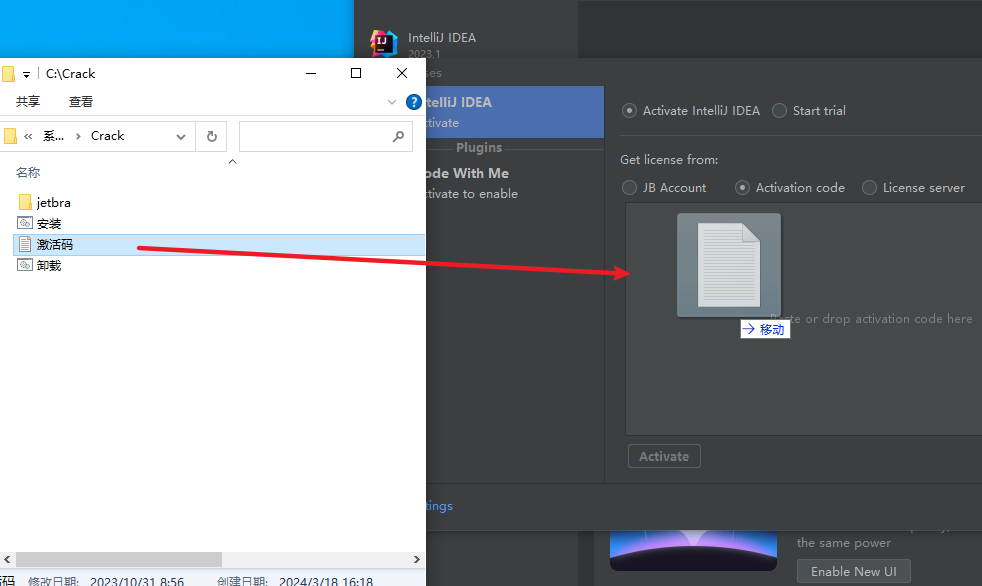
Task: Click the address bar folder icon
Action: coord(10,136)
